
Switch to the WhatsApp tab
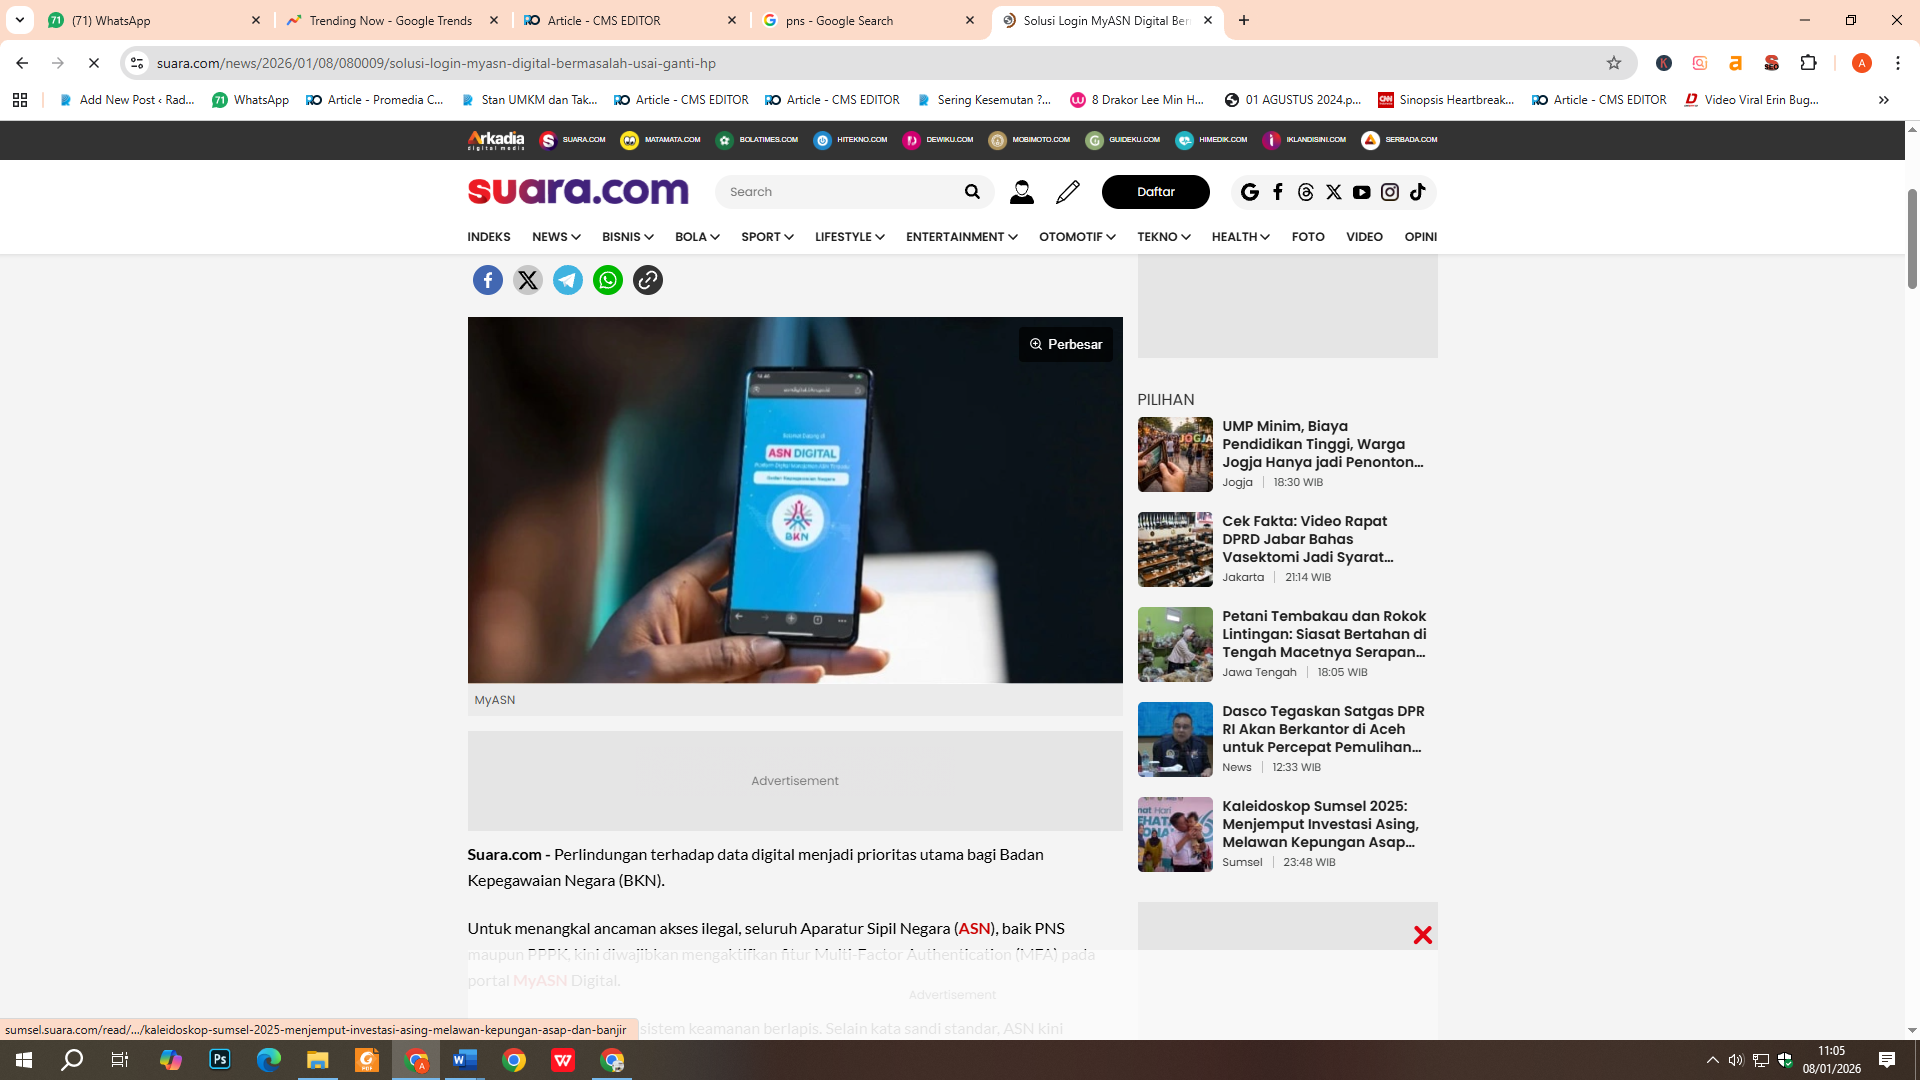click(155, 20)
